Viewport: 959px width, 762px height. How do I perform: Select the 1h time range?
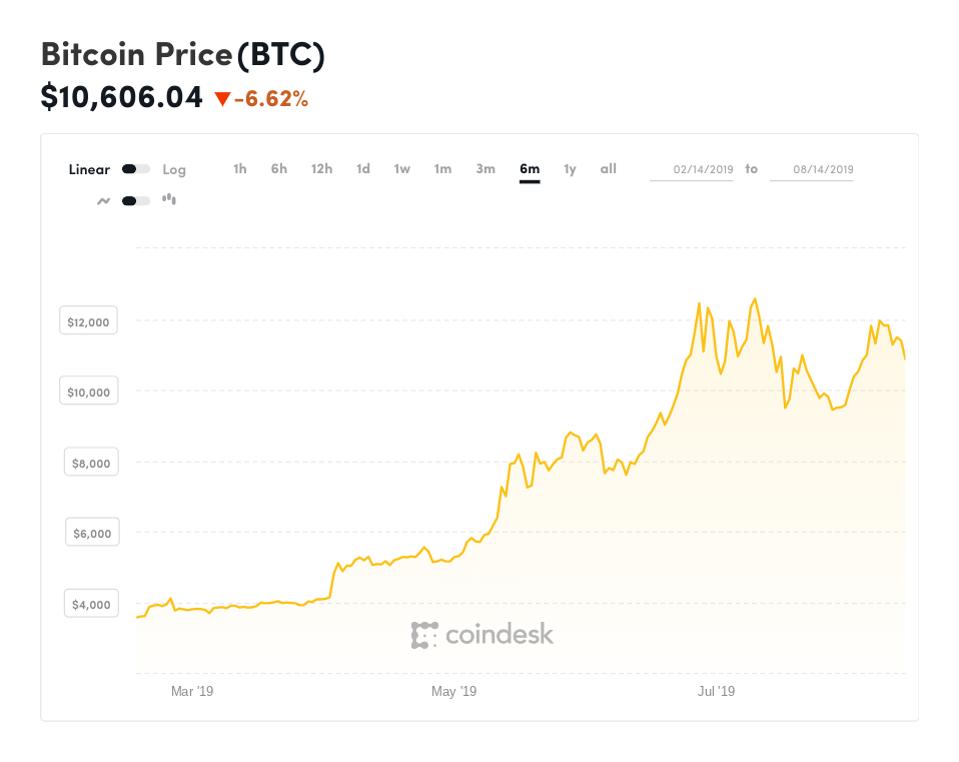[240, 169]
